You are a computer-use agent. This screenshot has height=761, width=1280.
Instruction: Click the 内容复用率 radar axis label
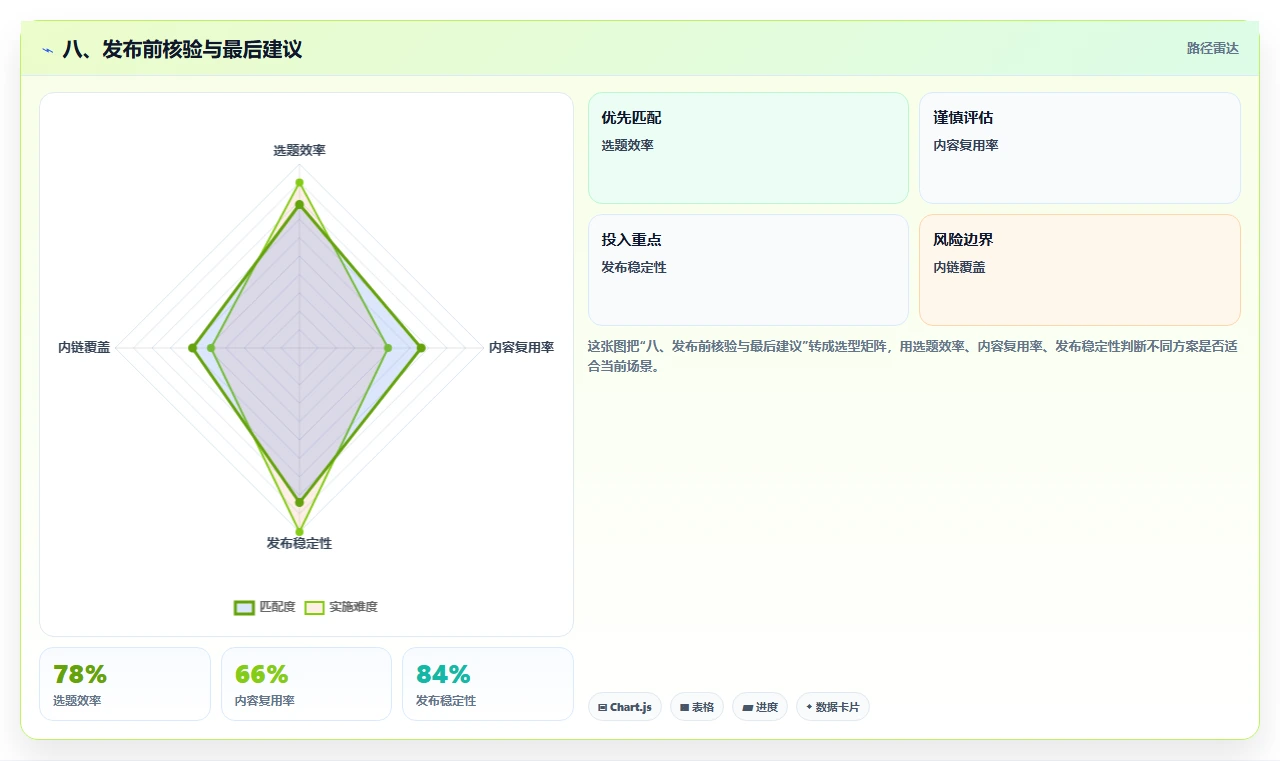point(521,348)
